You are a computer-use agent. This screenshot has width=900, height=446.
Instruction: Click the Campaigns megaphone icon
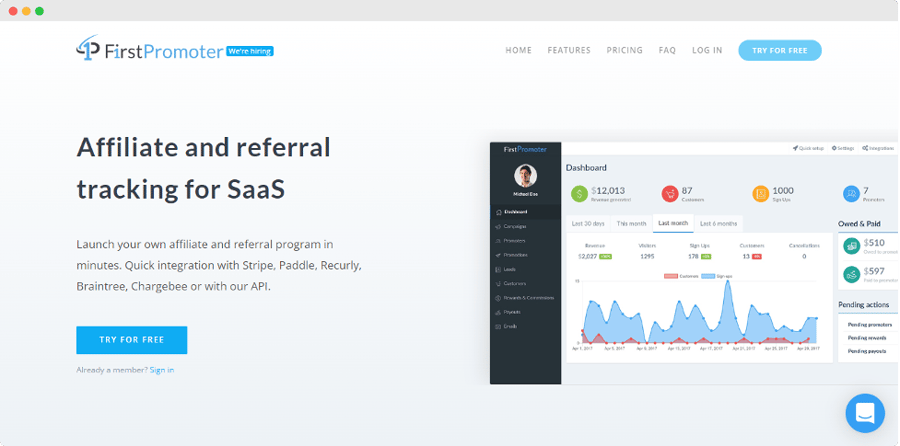(498, 226)
